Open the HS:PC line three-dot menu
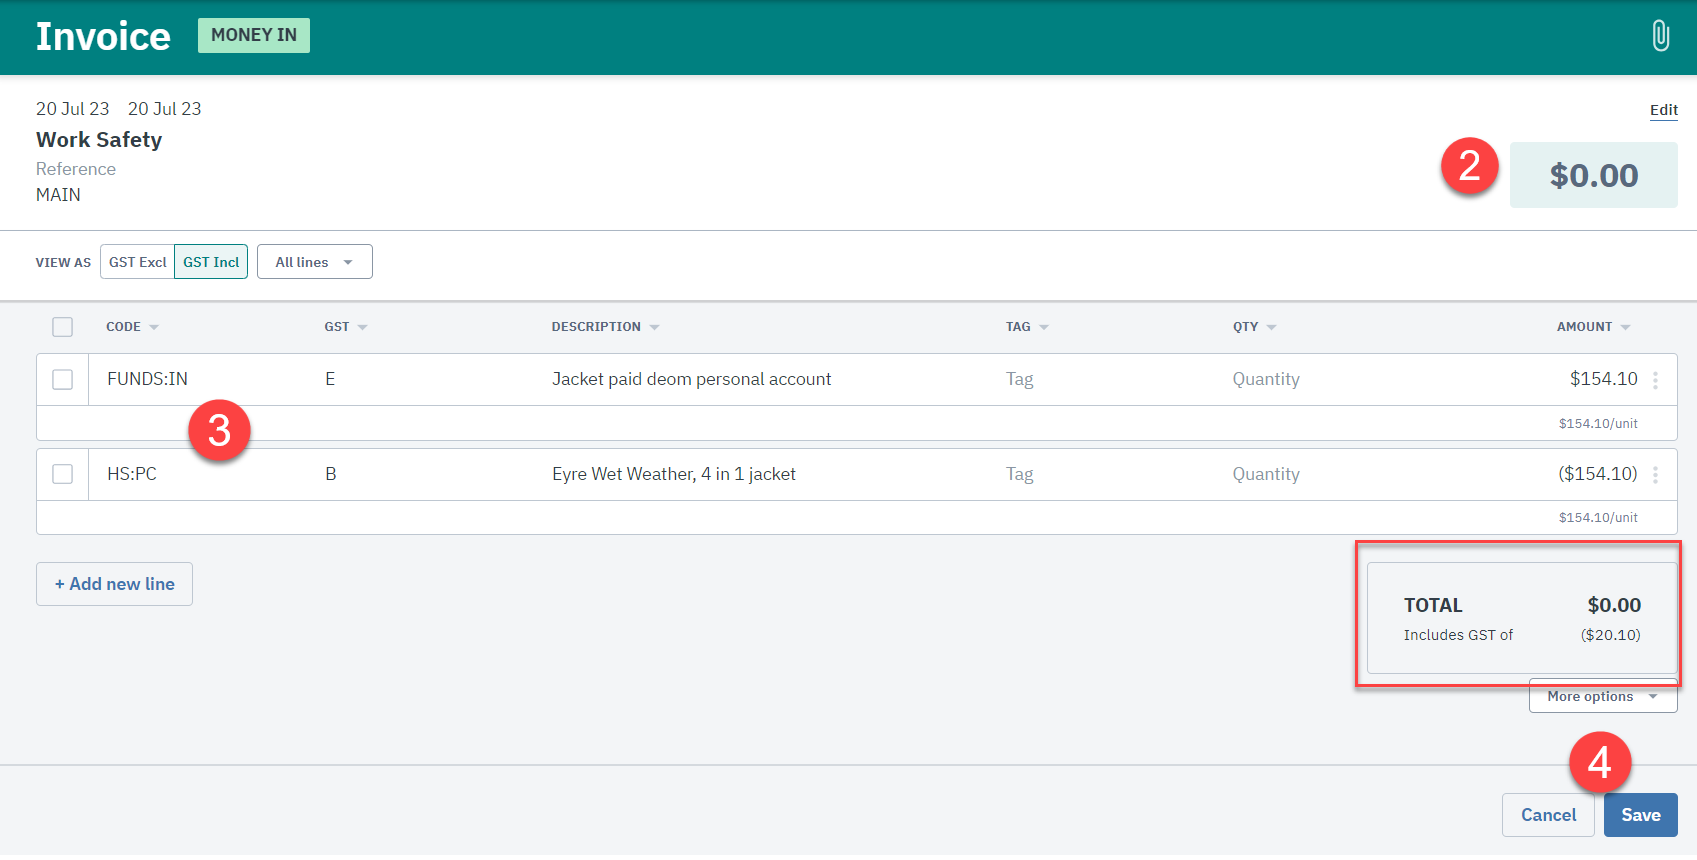This screenshot has width=1697, height=860. [x=1655, y=475]
